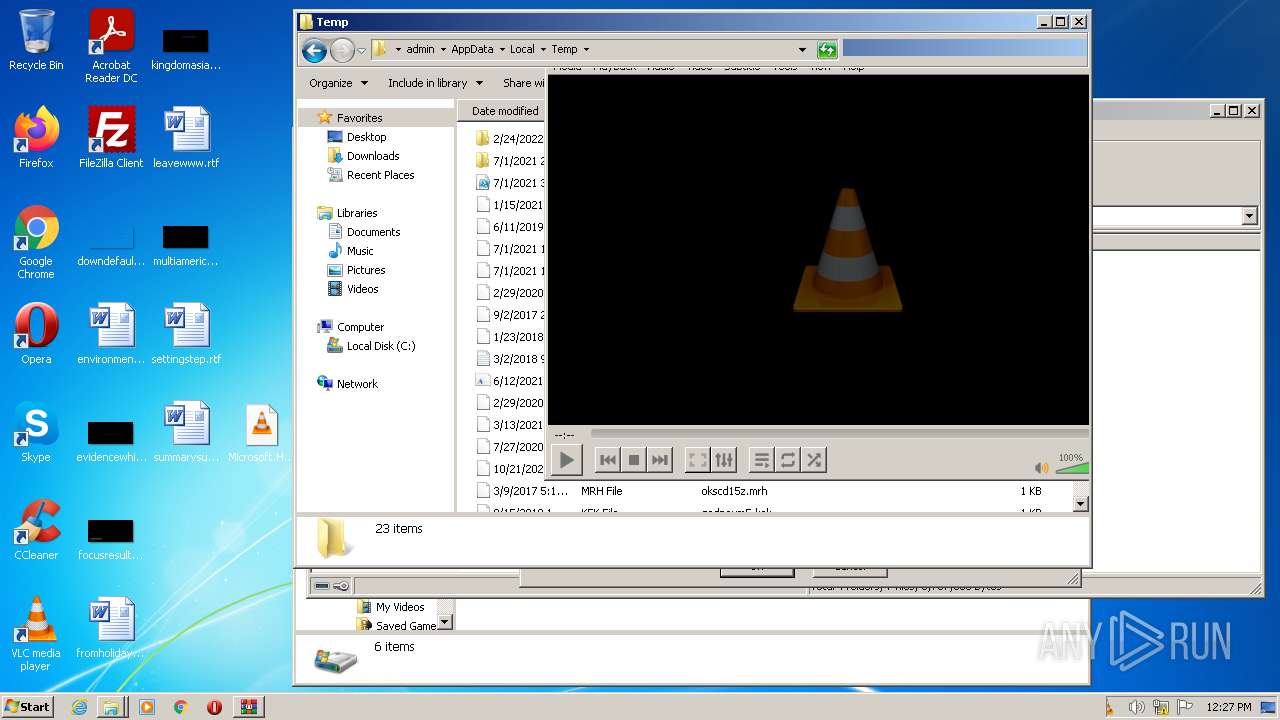Click the Windows Start button
Screen dimensions: 1280x720
(x=28, y=706)
